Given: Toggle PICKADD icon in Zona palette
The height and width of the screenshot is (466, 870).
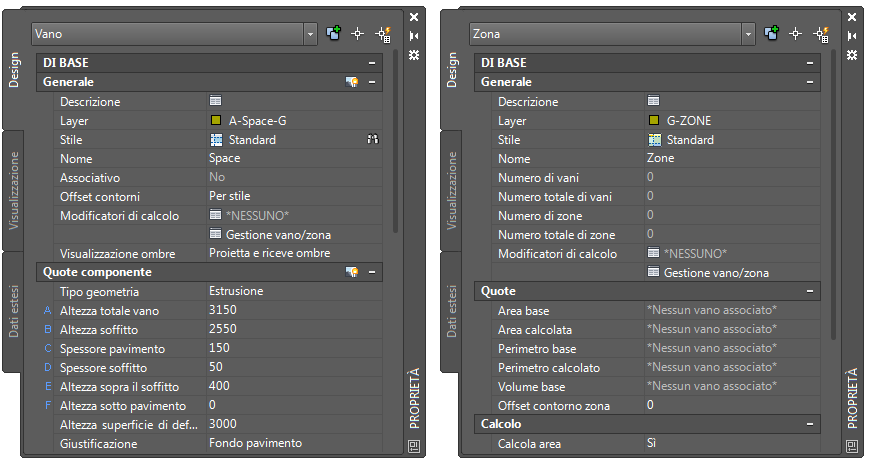Looking at the screenshot, I should (x=770, y=34).
